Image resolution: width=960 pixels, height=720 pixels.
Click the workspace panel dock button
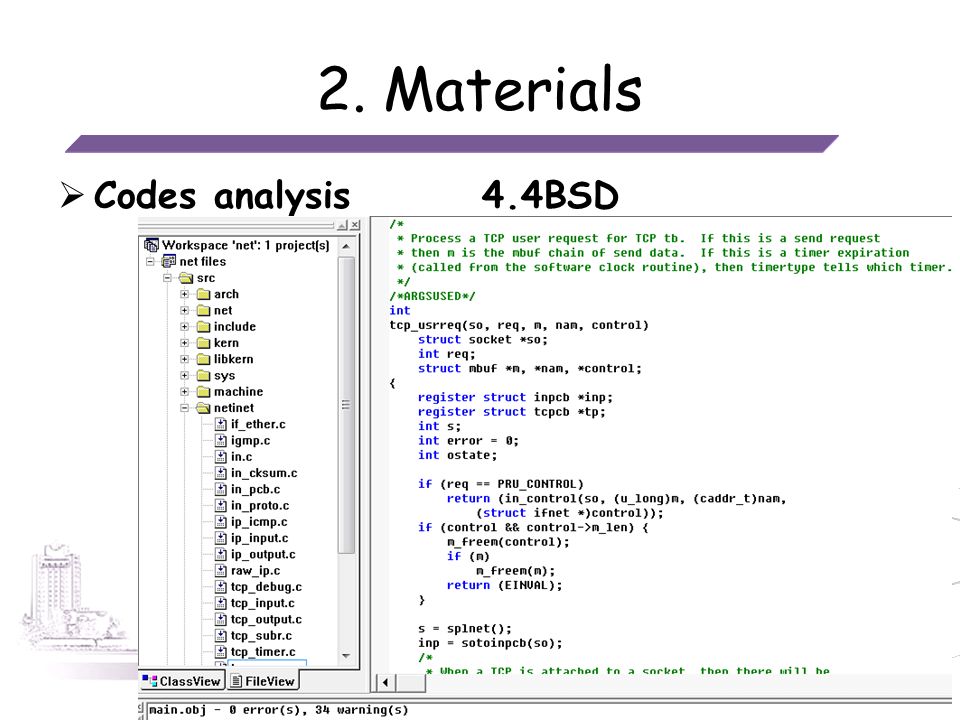pos(343,225)
